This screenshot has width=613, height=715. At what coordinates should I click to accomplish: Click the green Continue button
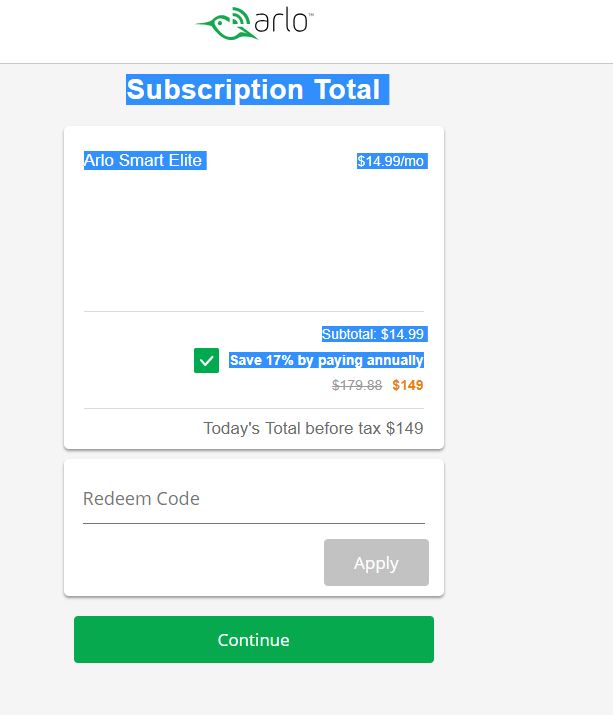(254, 639)
